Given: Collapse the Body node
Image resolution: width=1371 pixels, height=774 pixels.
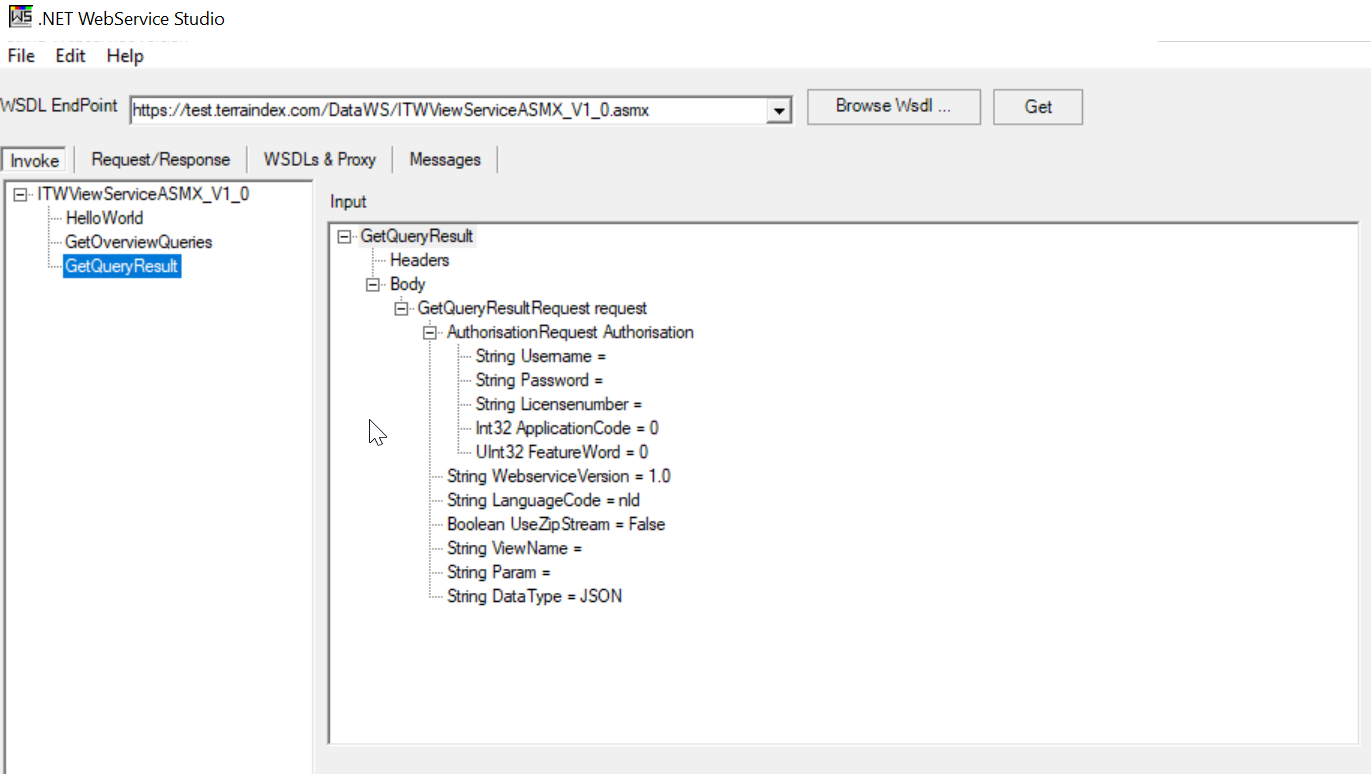Looking at the screenshot, I should (374, 285).
